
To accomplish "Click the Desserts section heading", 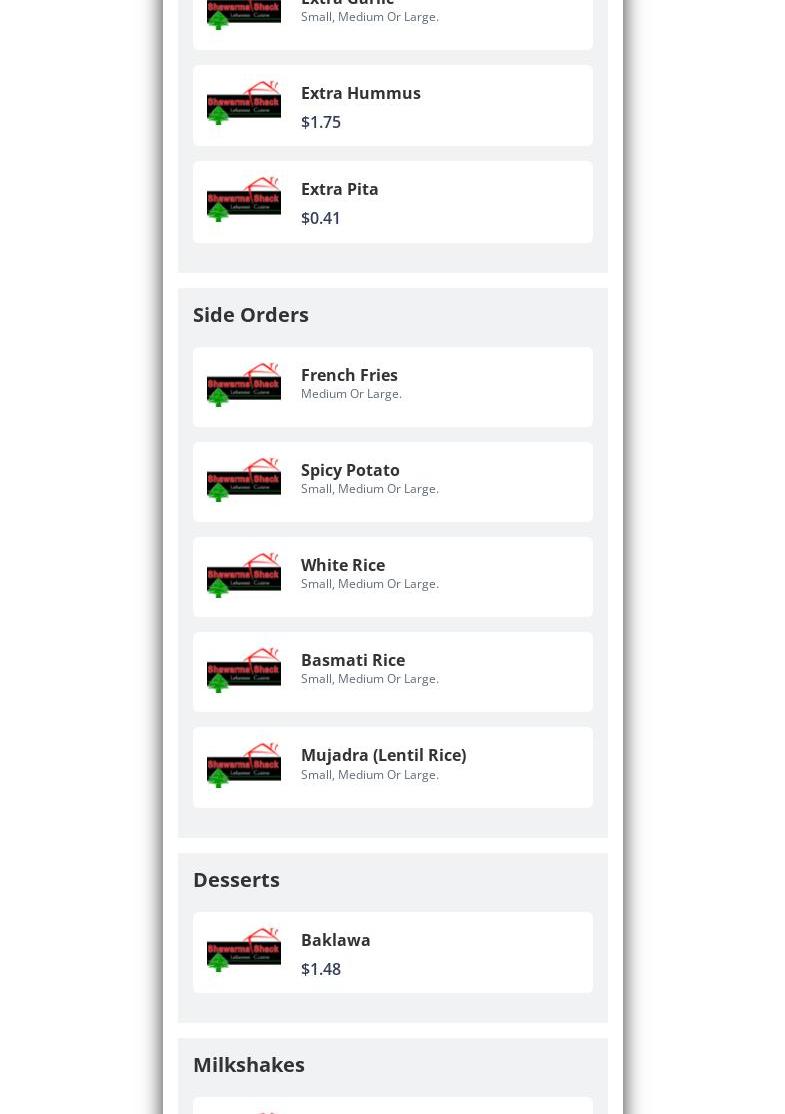I will (236, 879).
